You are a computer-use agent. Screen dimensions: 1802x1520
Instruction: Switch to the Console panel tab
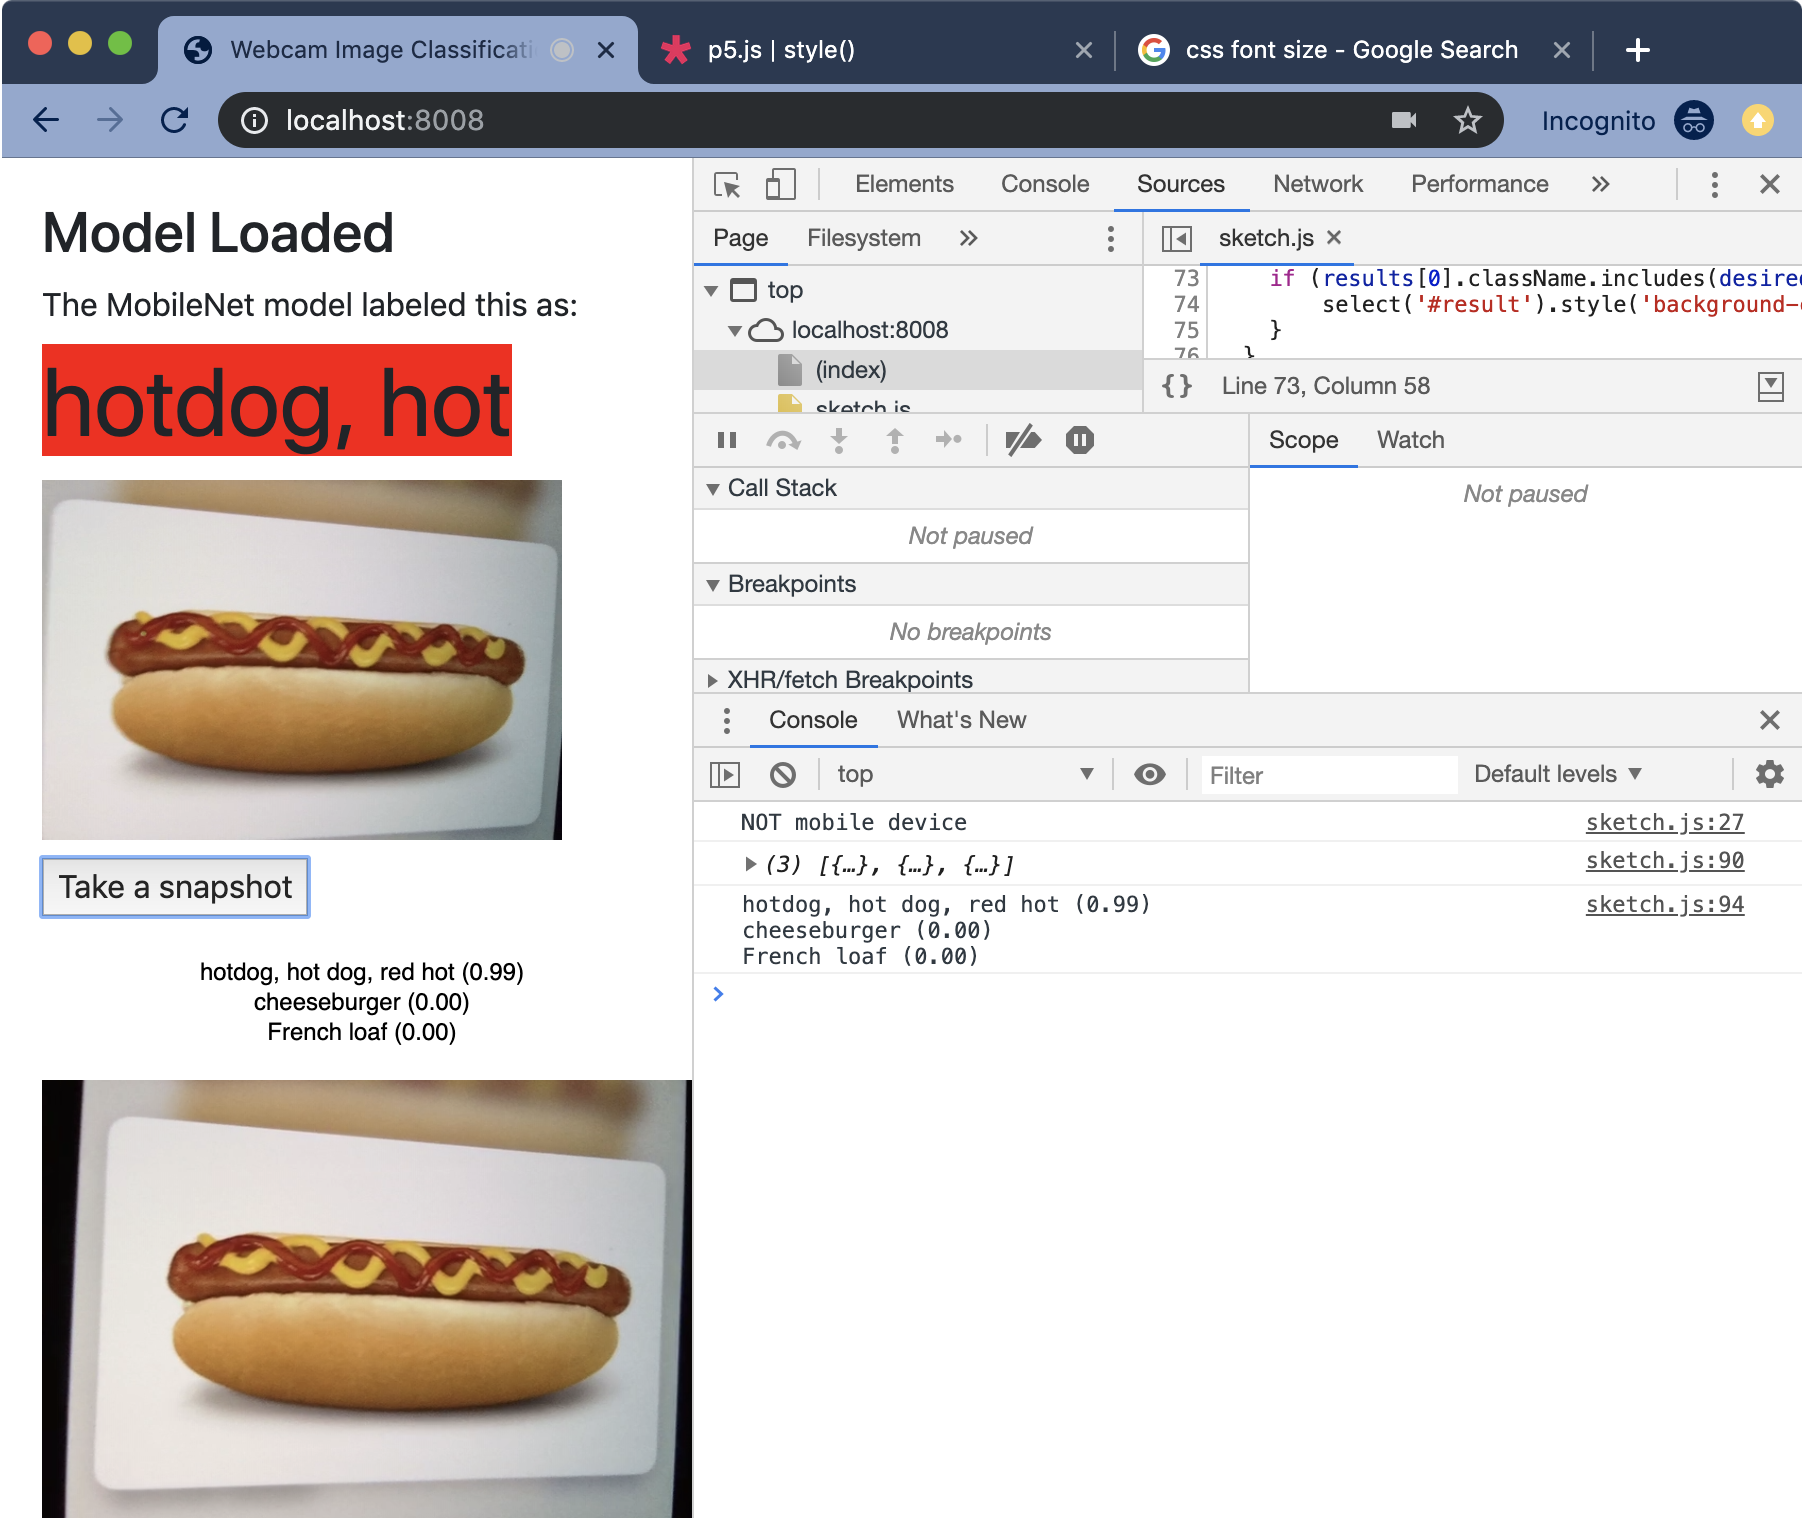(1045, 184)
